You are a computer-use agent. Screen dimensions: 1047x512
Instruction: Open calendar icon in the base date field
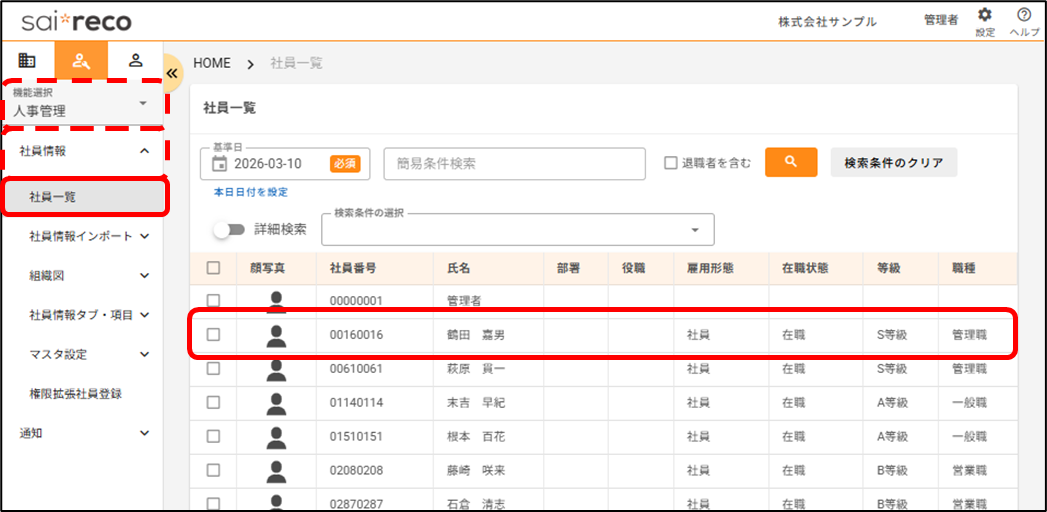point(222,163)
